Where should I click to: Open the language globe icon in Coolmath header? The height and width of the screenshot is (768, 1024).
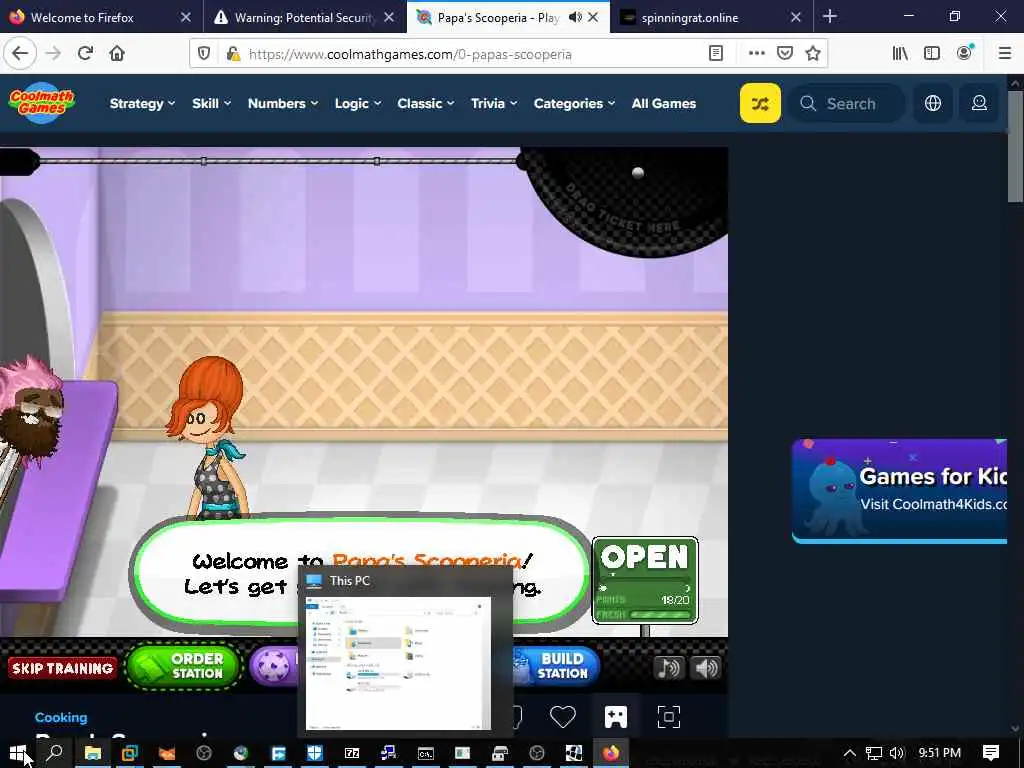click(x=933, y=103)
